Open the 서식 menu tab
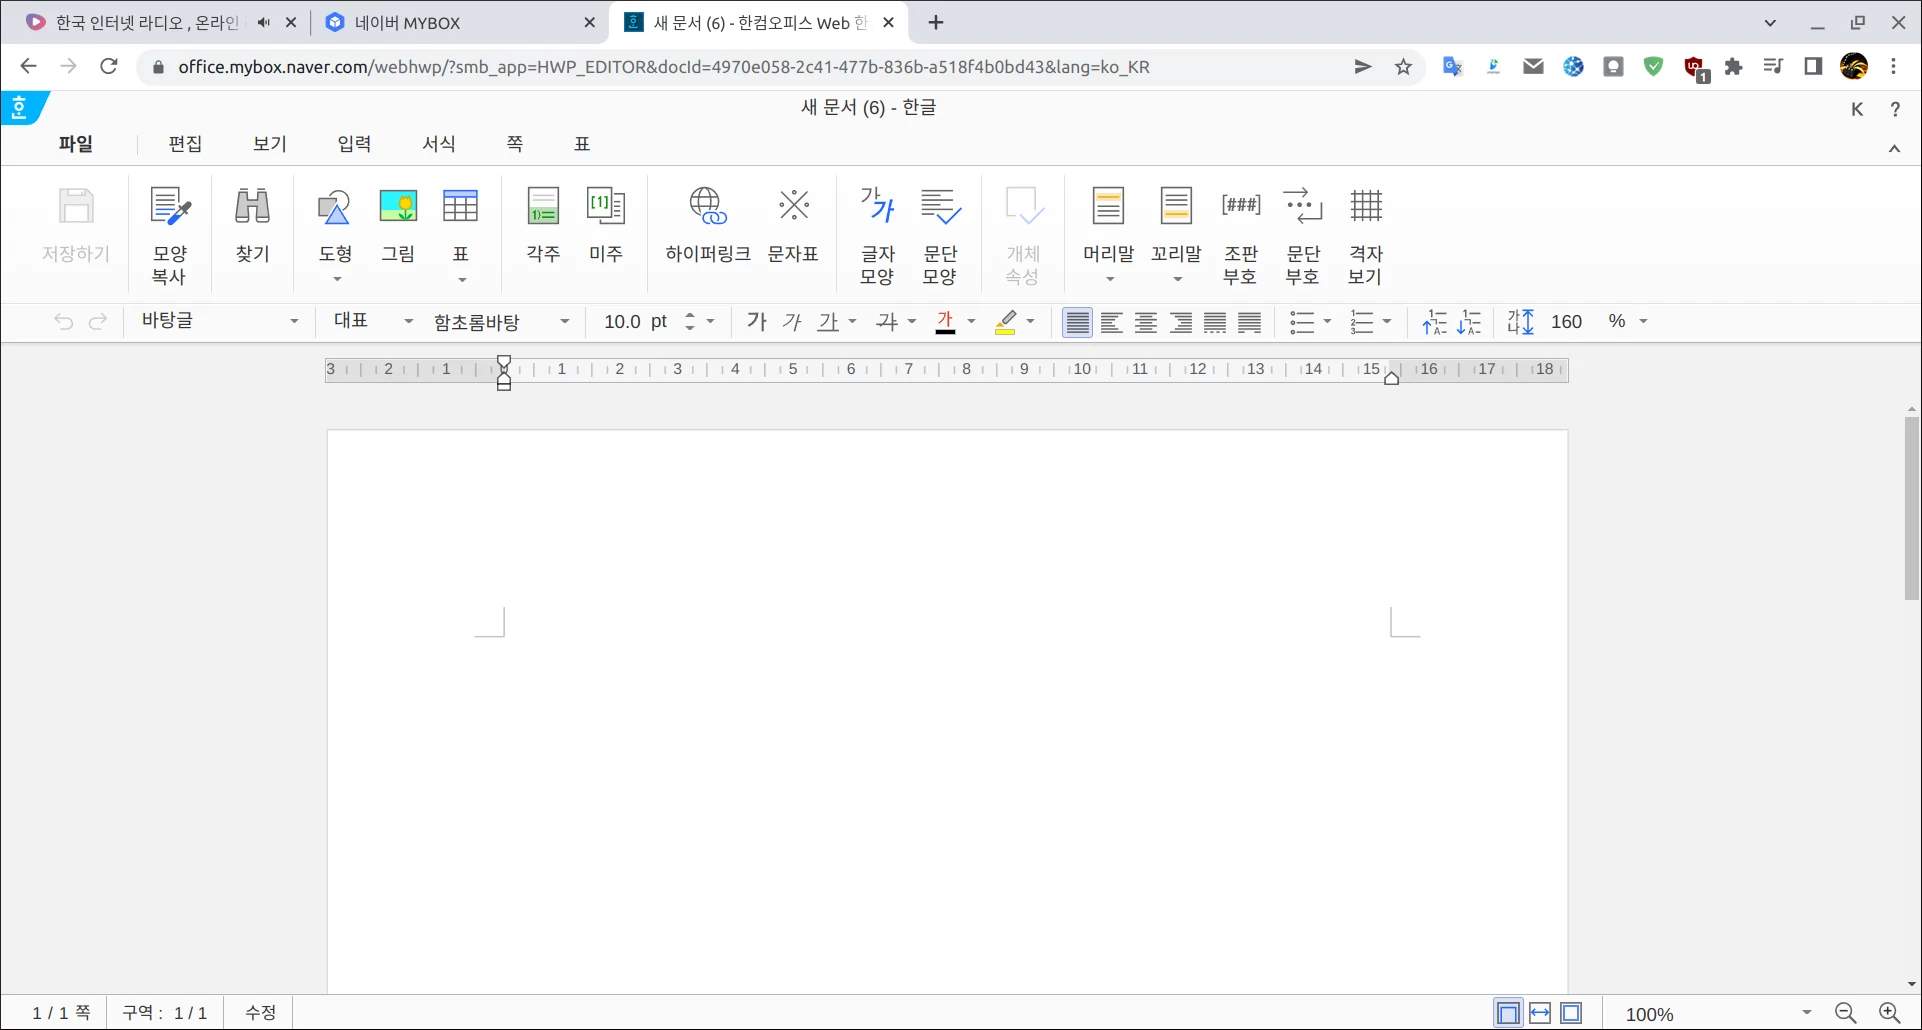The image size is (1922, 1030). click(439, 144)
